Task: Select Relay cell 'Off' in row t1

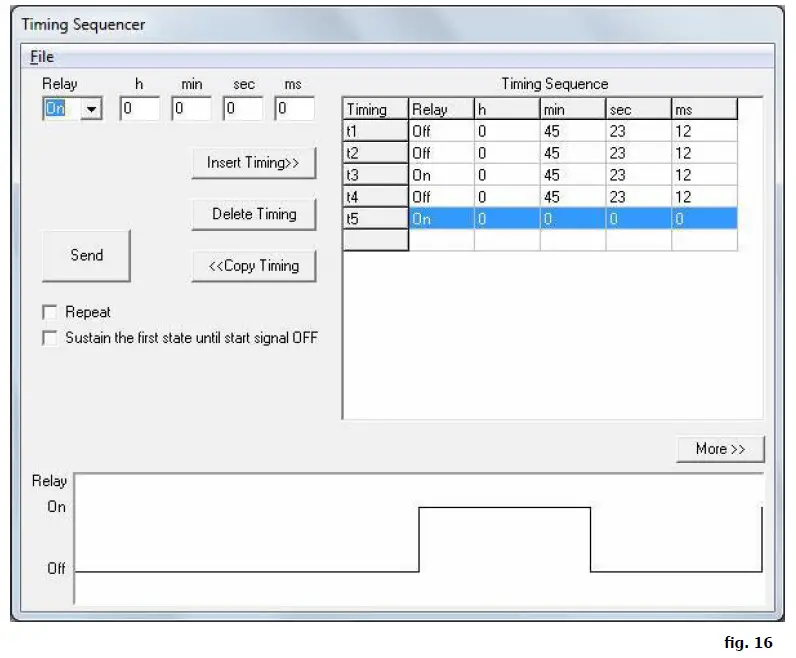Action: click(442, 131)
